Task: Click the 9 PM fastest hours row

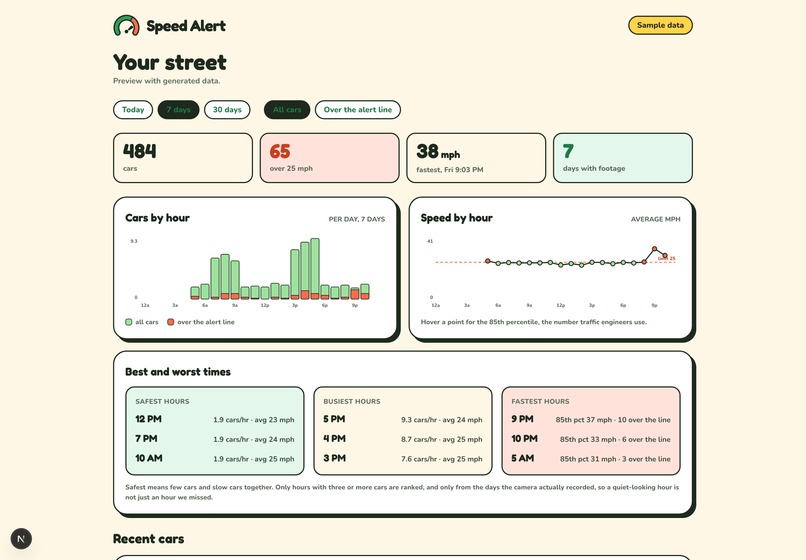Action: click(x=591, y=419)
